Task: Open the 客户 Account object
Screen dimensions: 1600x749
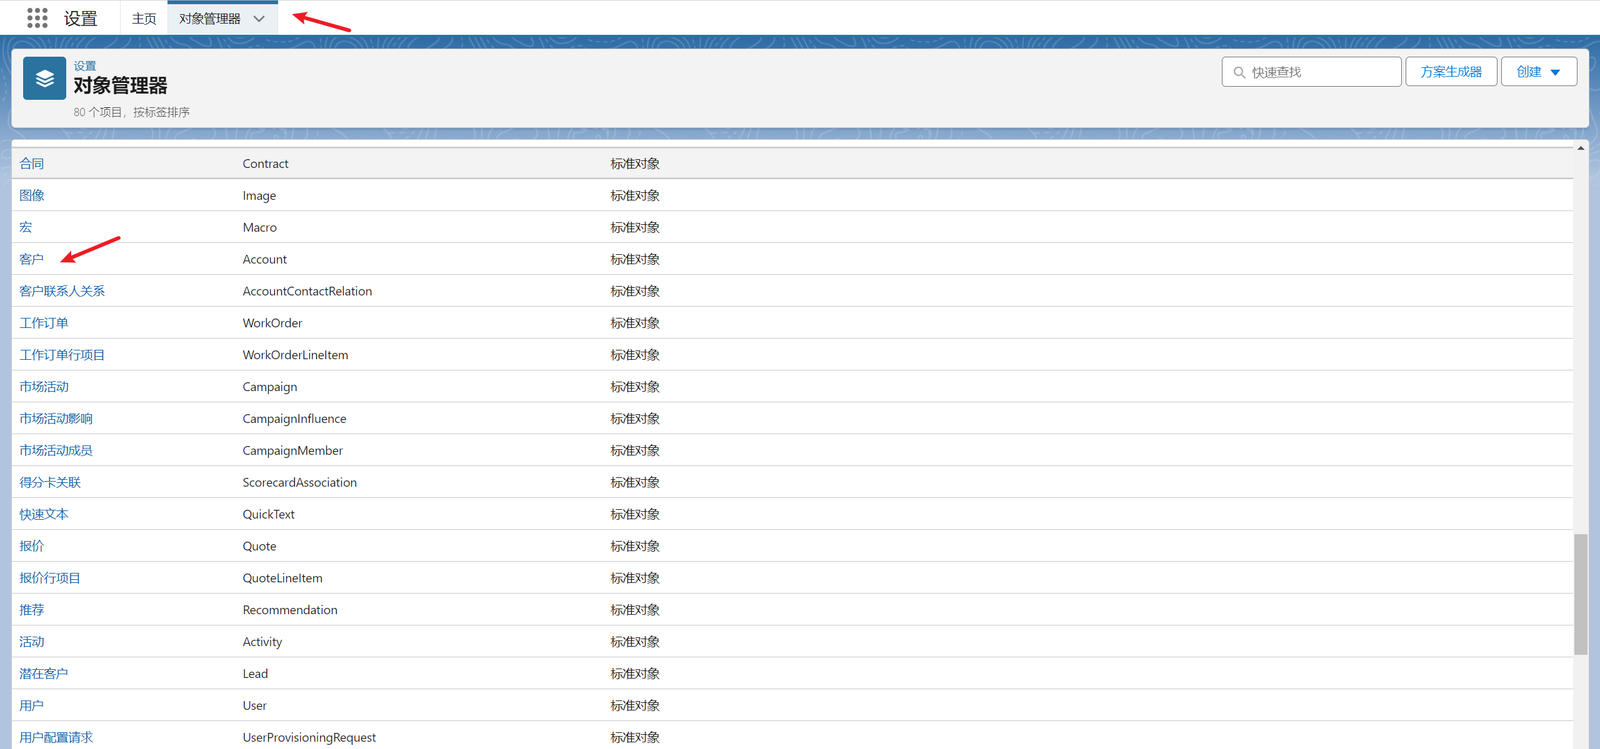Action: [x=32, y=259]
